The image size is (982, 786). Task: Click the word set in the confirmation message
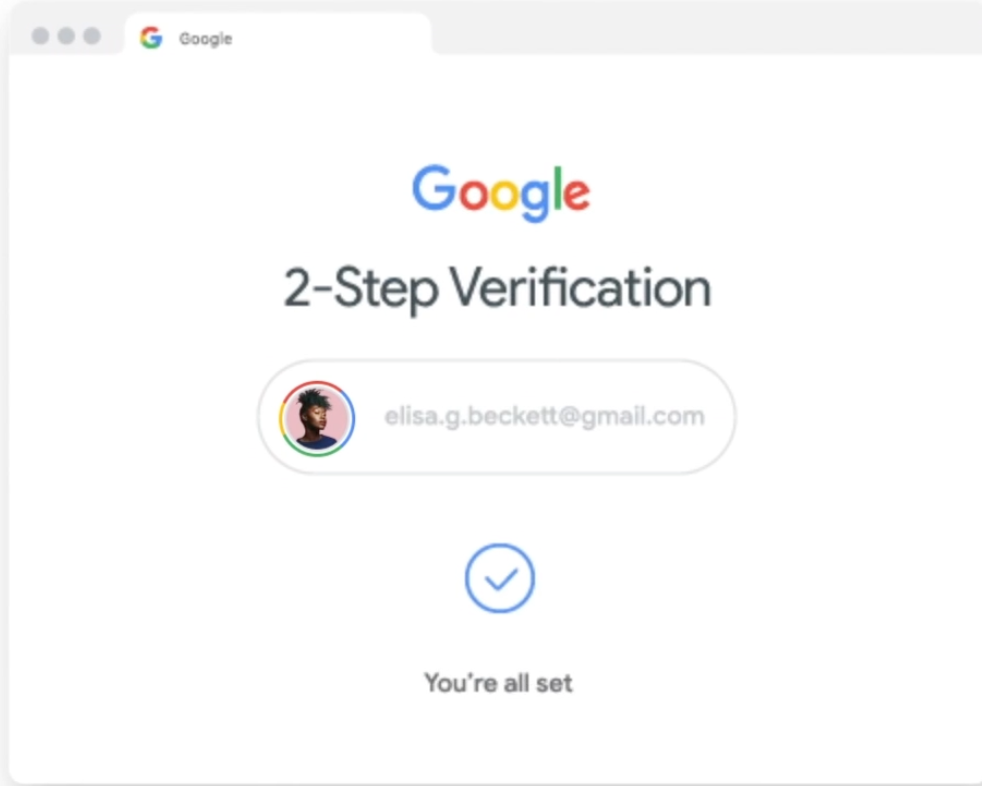[554, 683]
